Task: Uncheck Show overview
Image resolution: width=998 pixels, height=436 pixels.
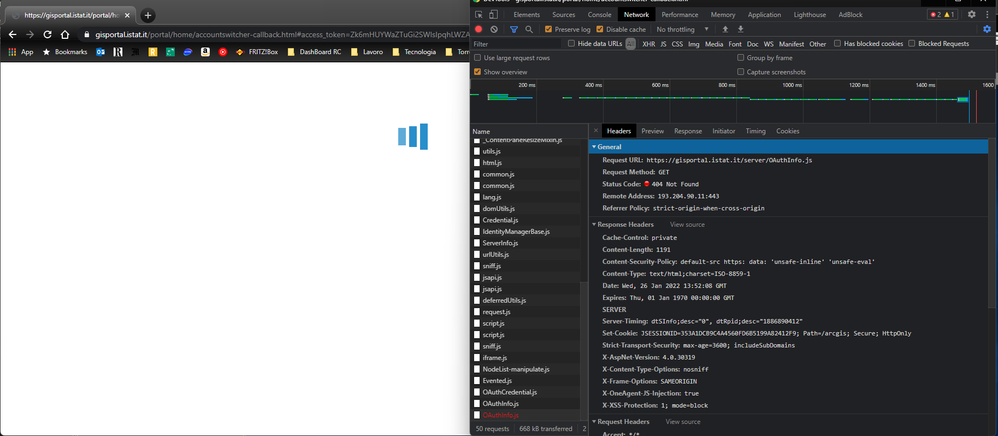Action: tap(477, 72)
